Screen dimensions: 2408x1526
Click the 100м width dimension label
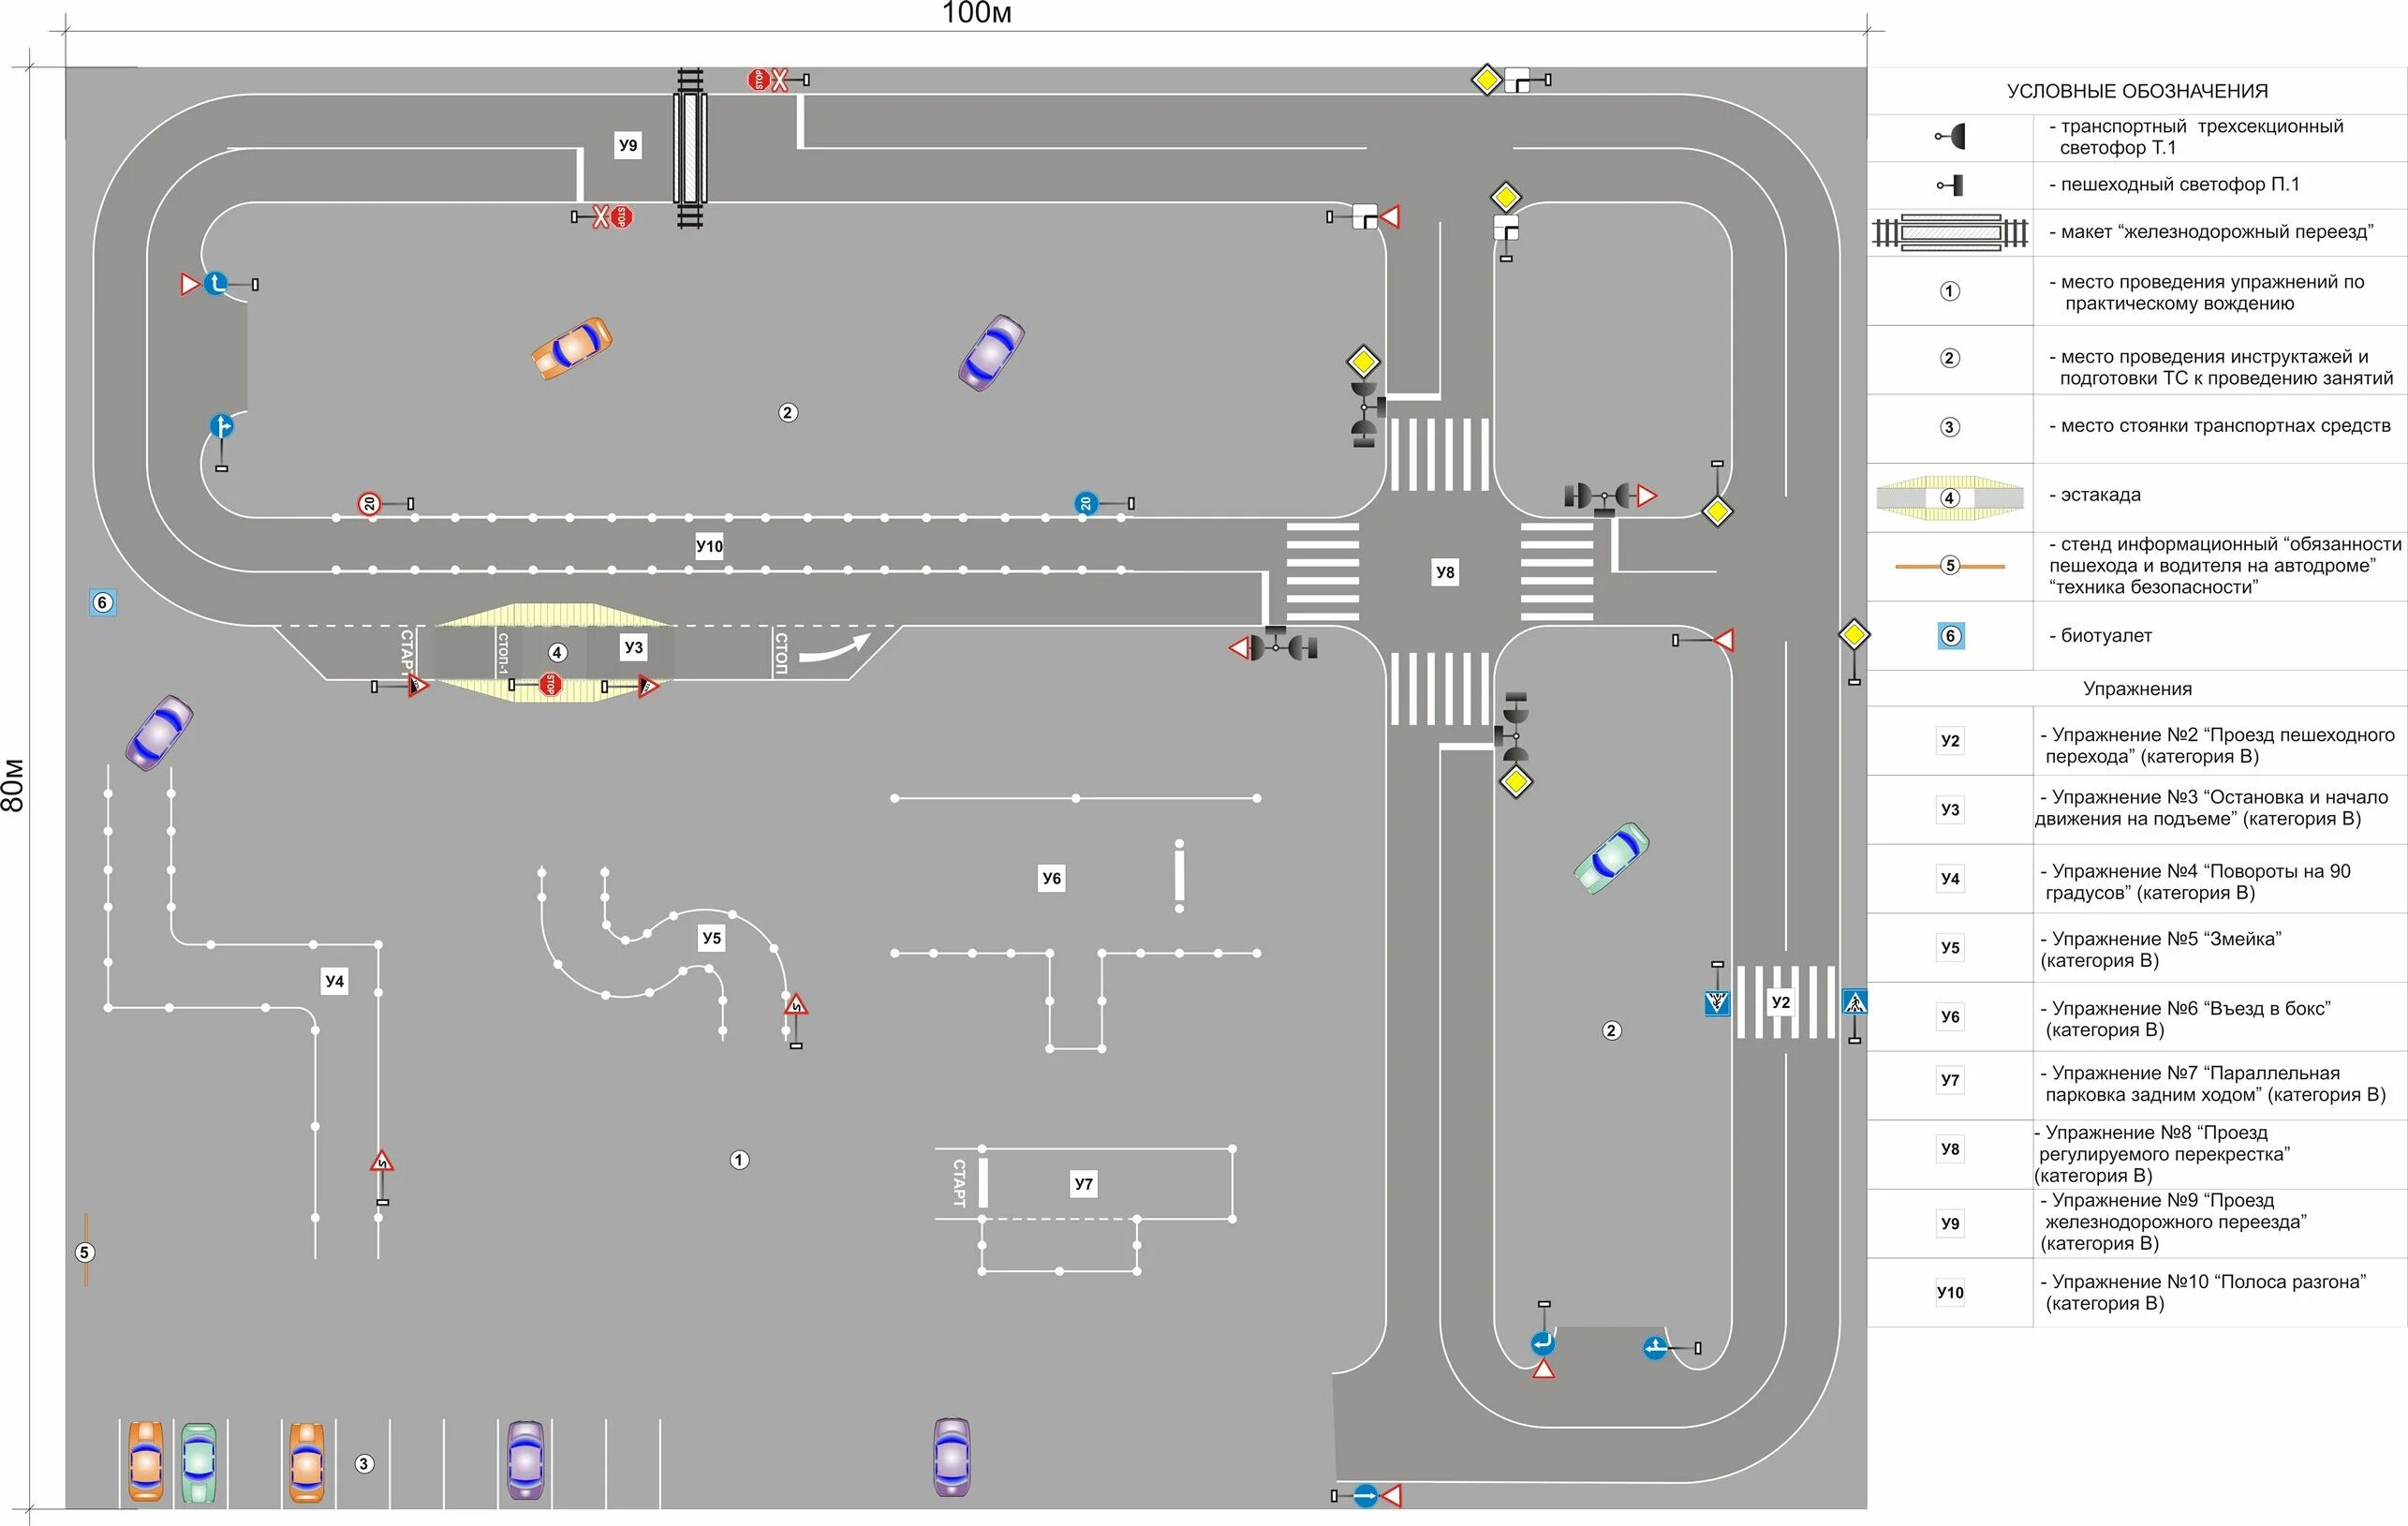point(977,13)
